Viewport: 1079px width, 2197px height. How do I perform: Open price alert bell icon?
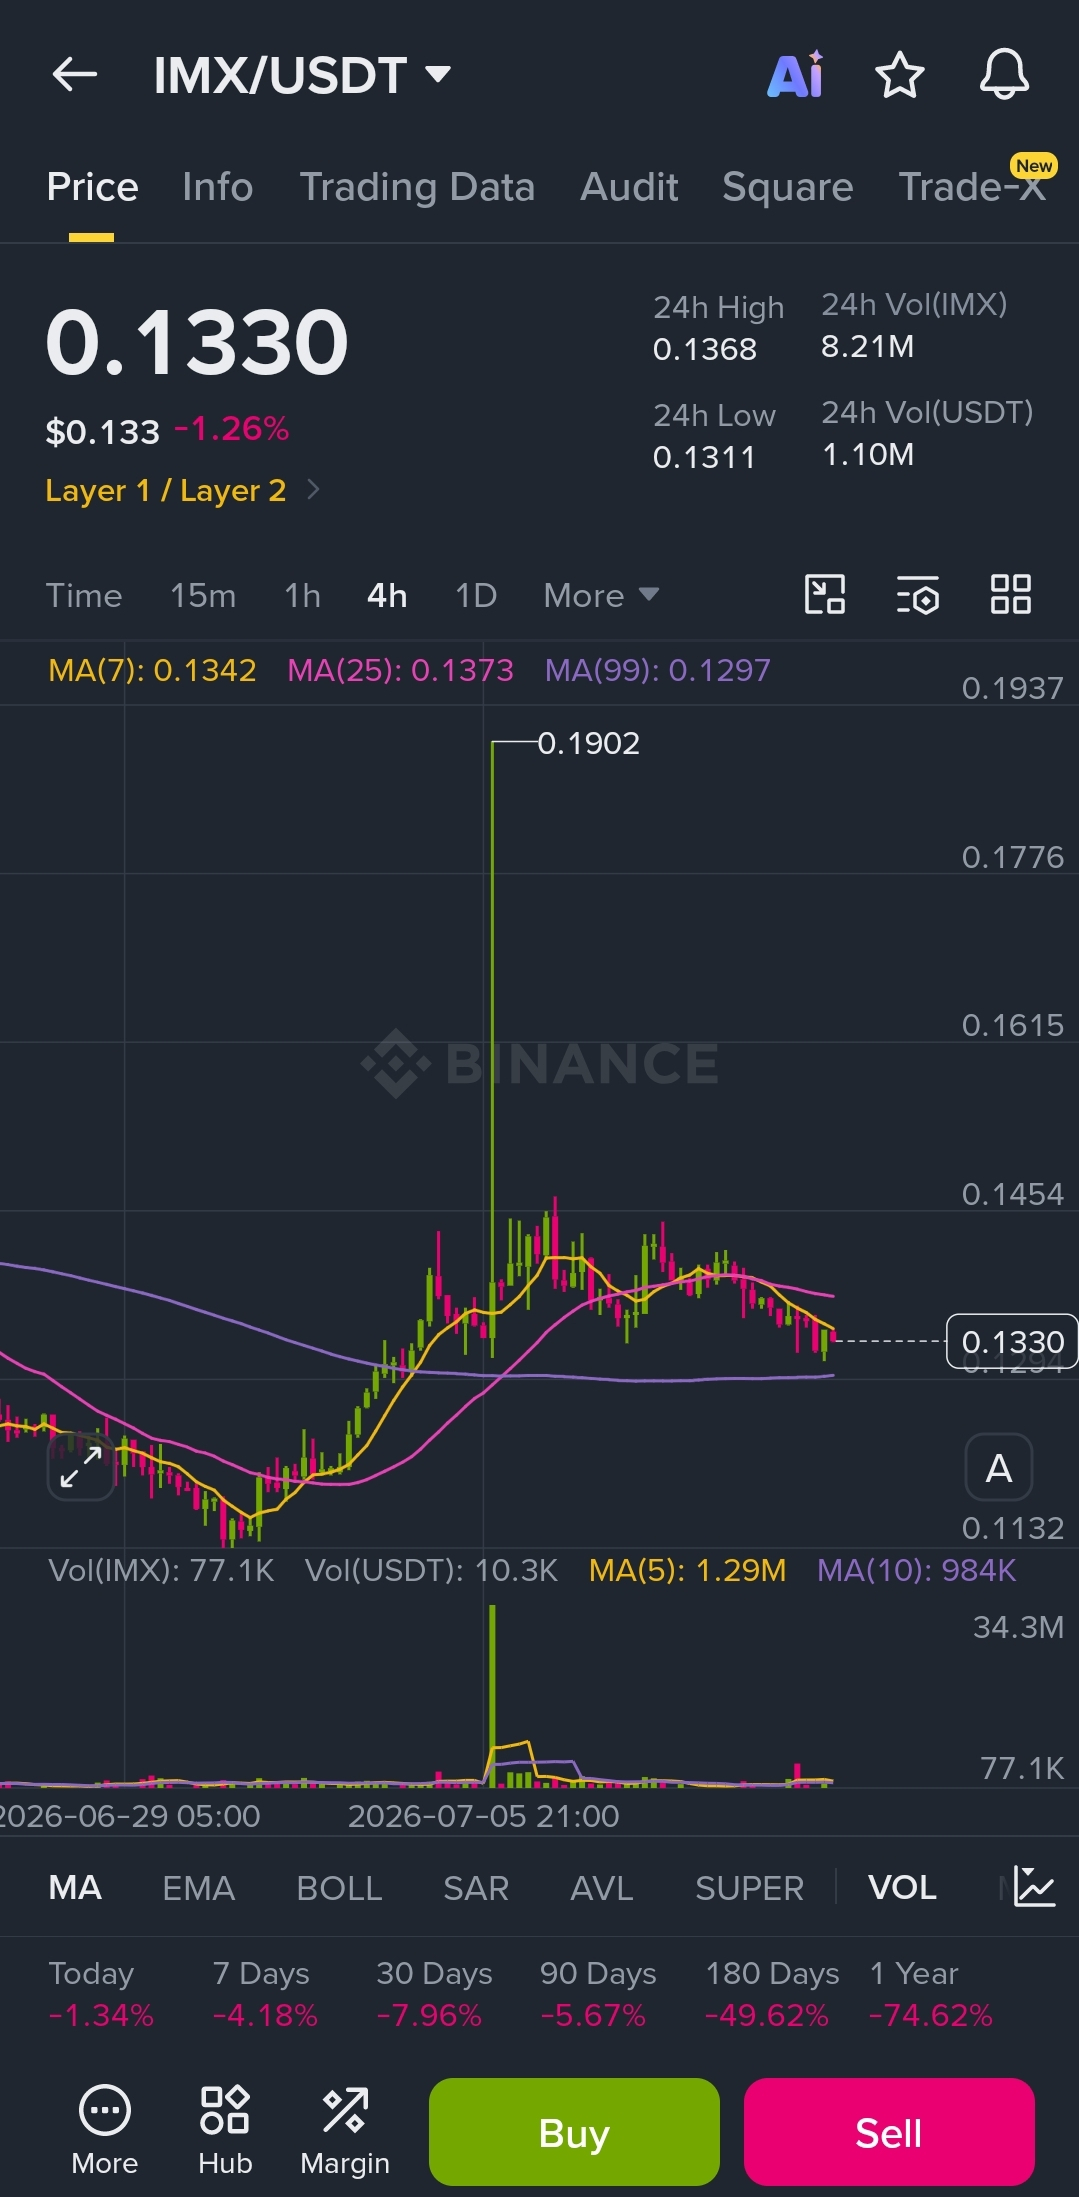coord(1004,74)
